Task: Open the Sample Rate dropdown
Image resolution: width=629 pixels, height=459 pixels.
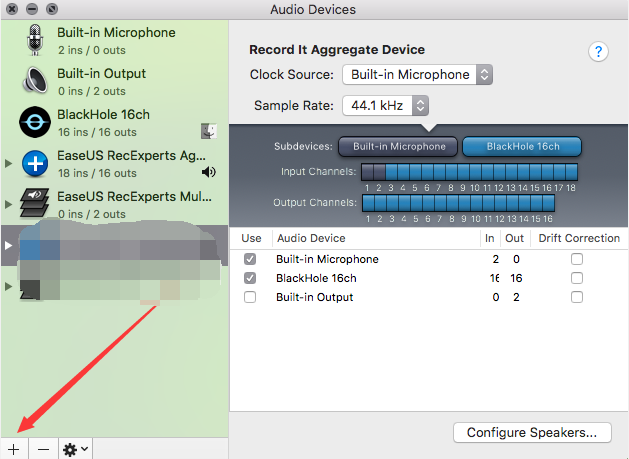Action: [x=386, y=106]
